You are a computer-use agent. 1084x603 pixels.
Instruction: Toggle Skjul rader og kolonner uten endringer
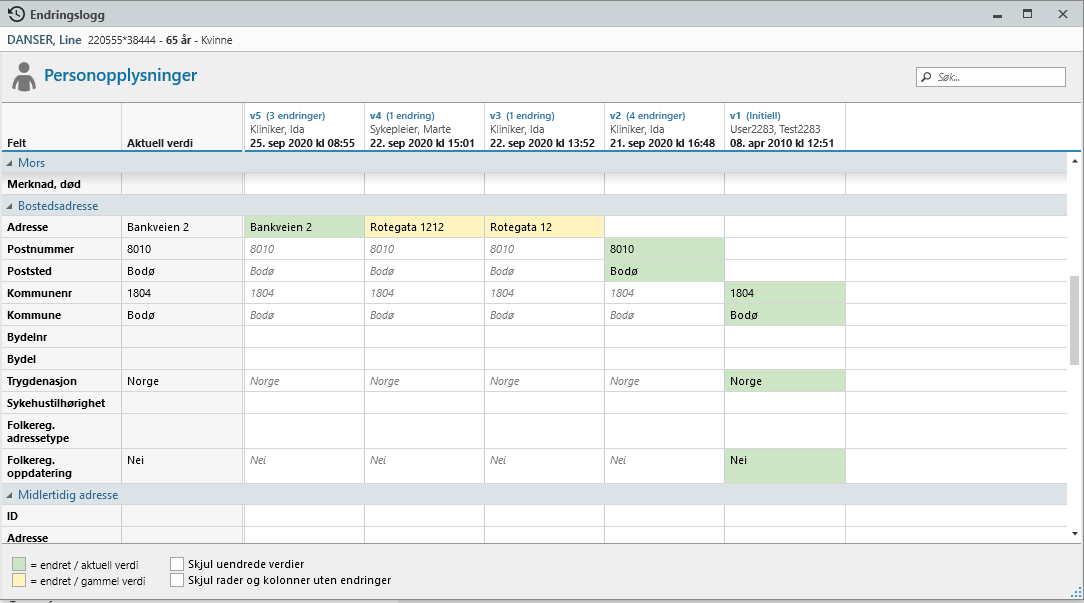point(177,580)
